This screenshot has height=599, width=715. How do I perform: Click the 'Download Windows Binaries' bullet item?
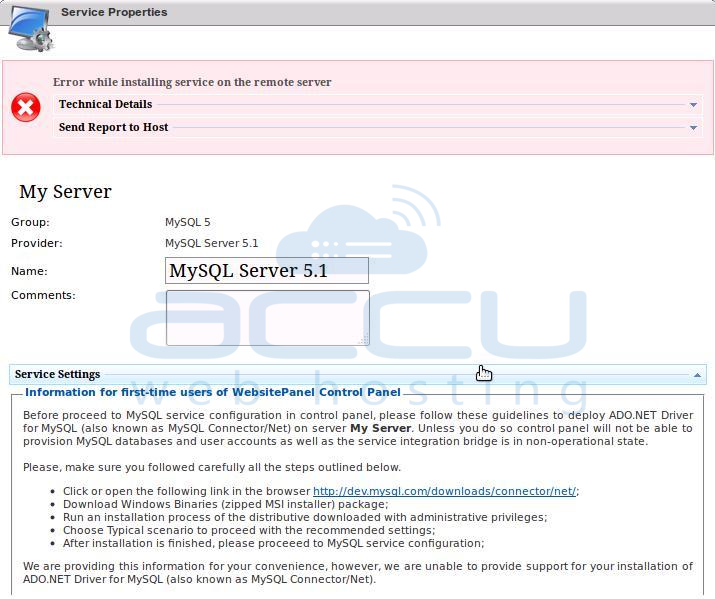click(x=225, y=504)
